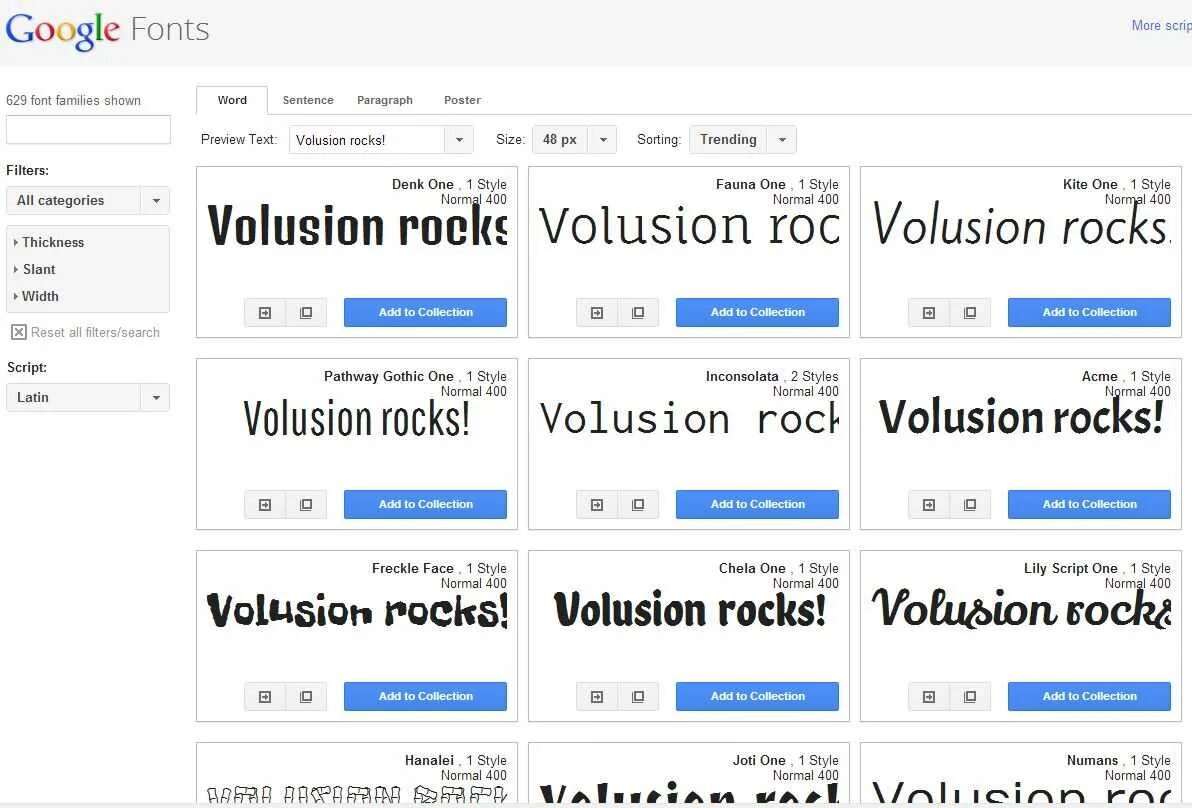Add Acme to Collection
This screenshot has height=808, width=1192.
[1089, 505]
